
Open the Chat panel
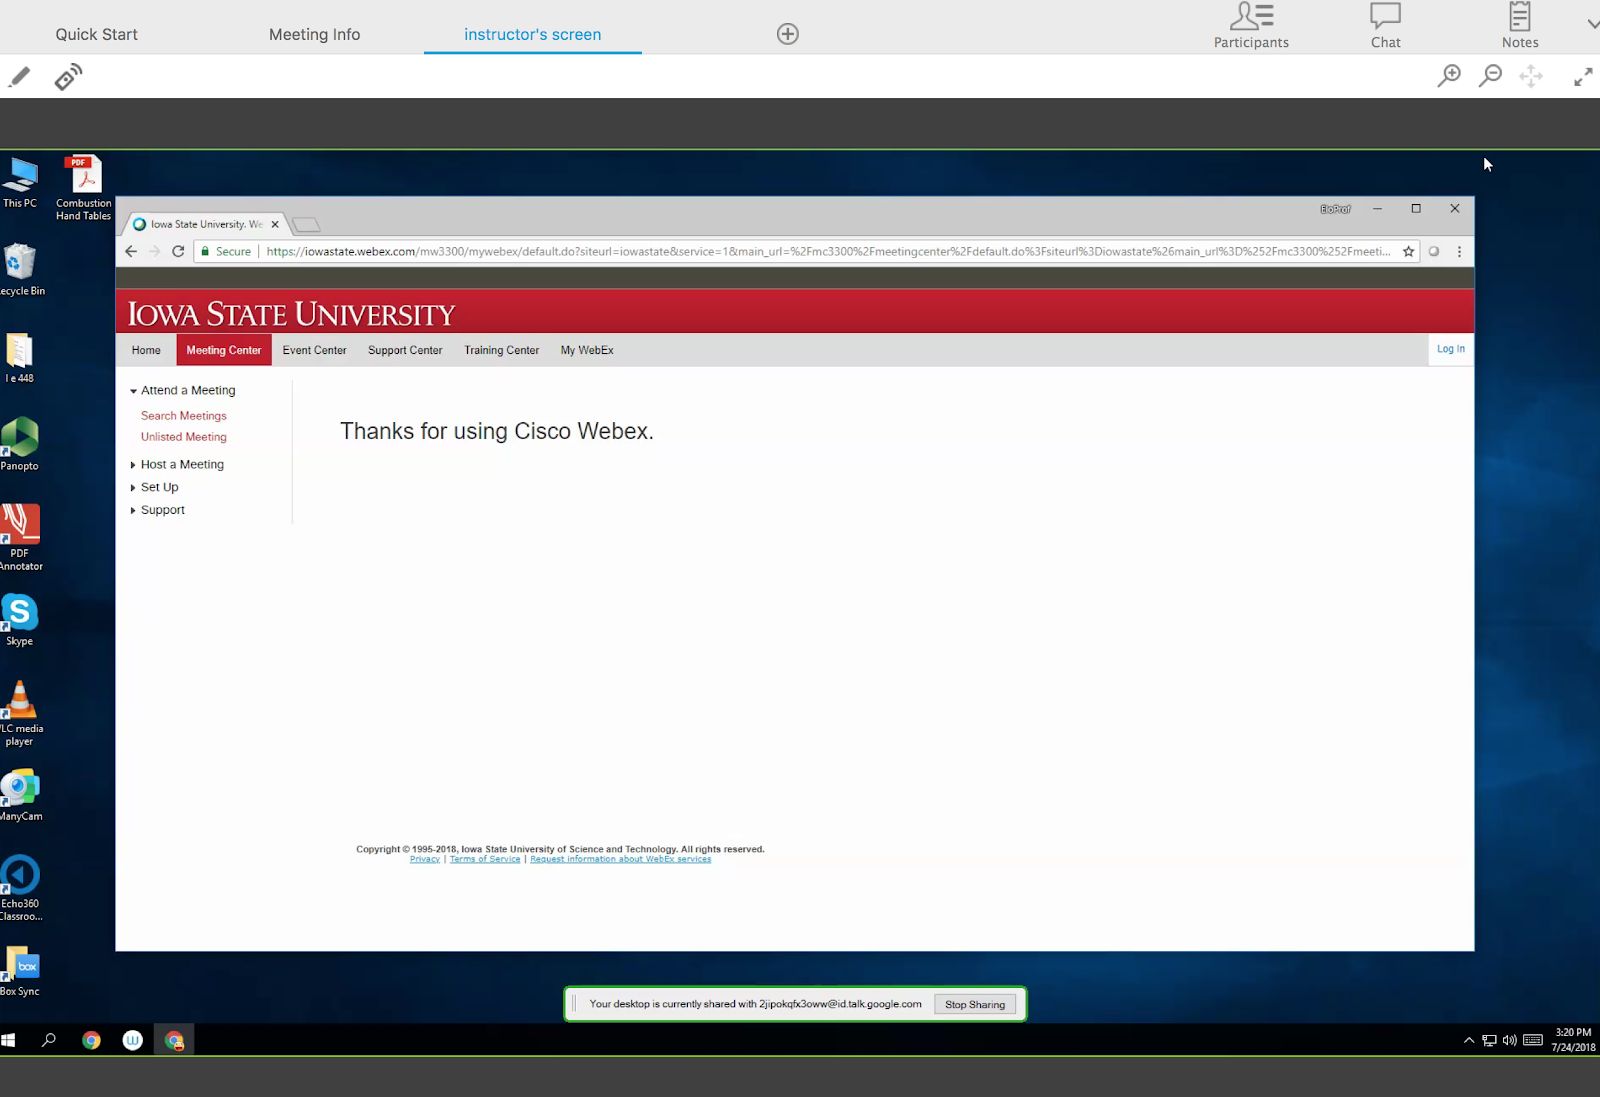1385,26
